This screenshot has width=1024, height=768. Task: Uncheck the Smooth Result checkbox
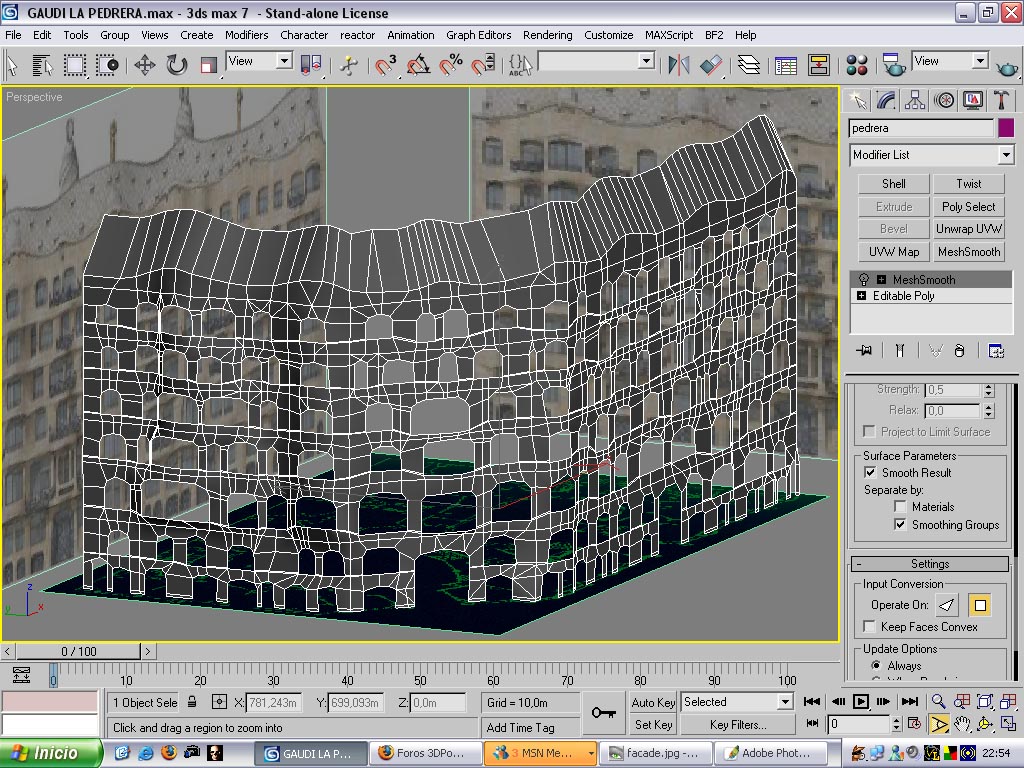point(870,473)
